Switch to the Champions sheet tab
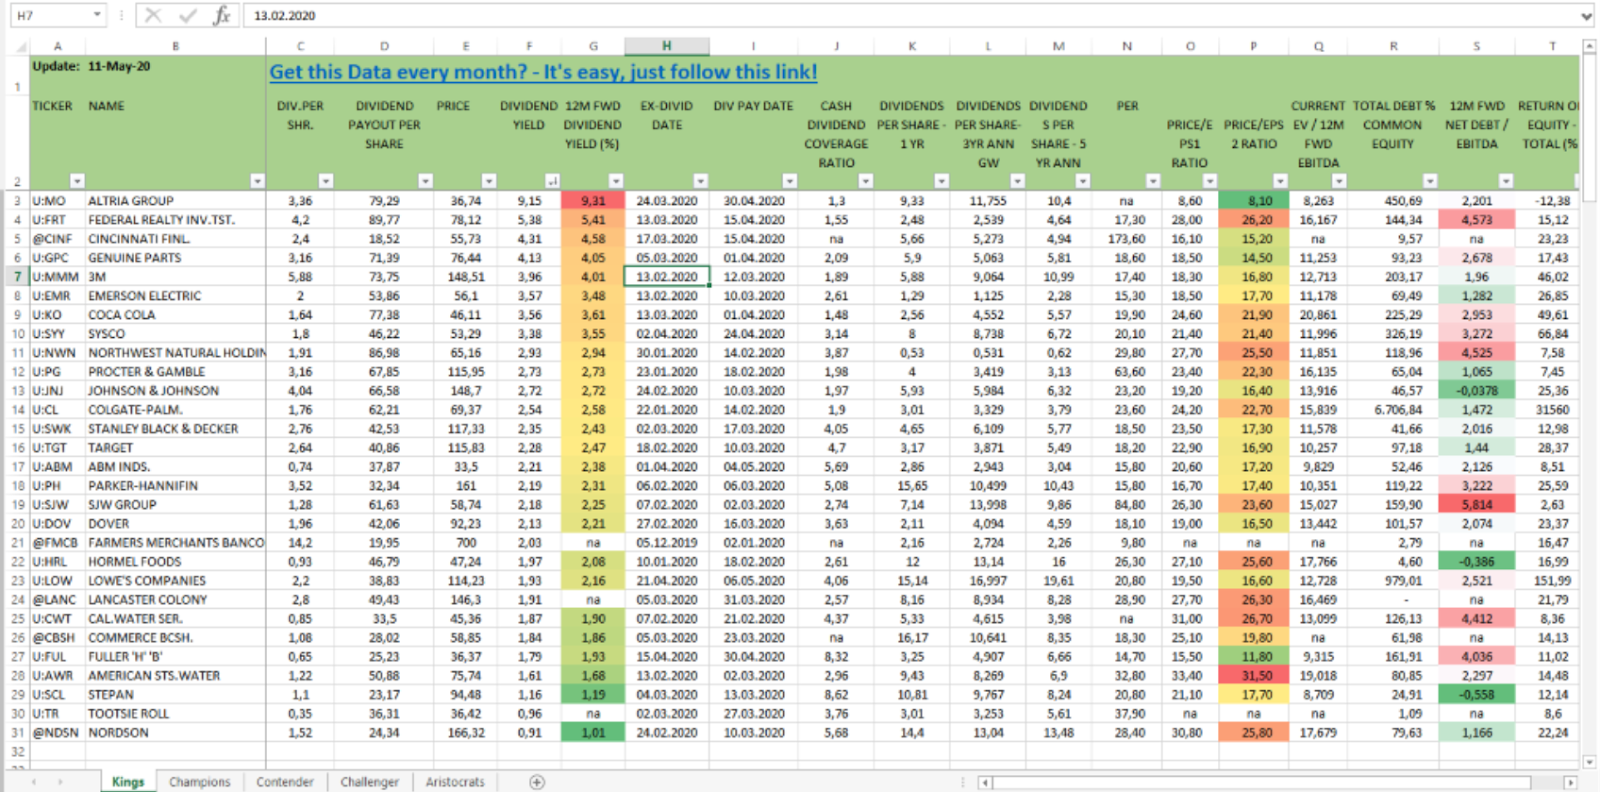Screen dimensions: 1600x792 (x=199, y=782)
